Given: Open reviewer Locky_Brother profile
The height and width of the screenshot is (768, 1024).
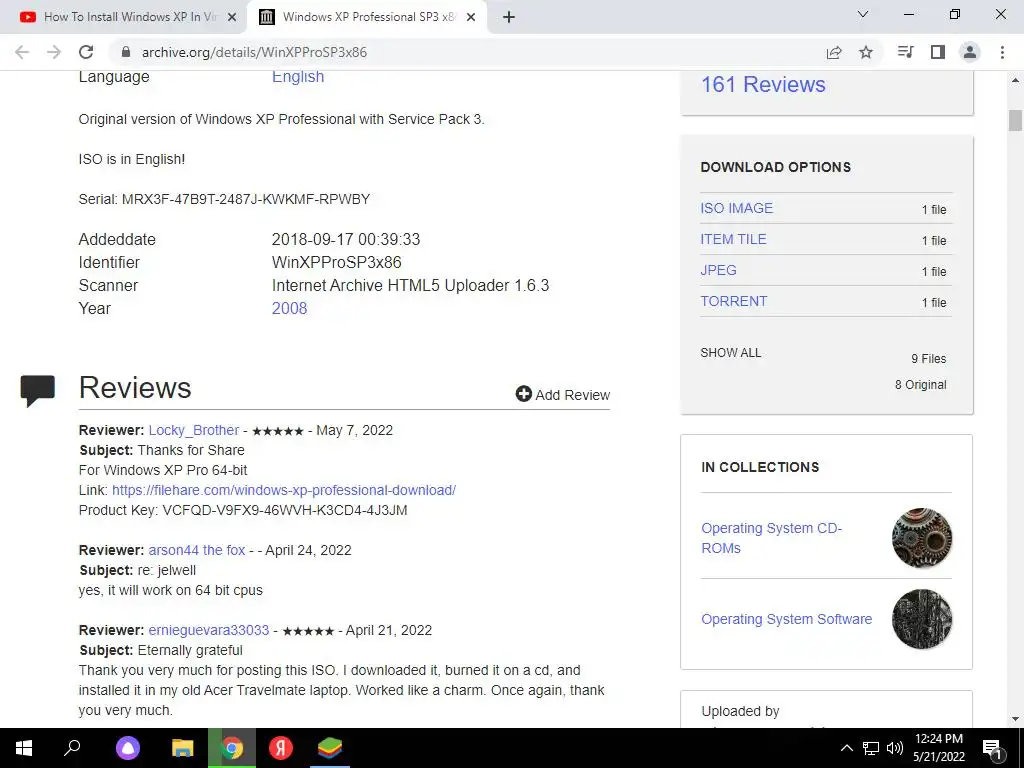Looking at the screenshot, I should click(x=194, y=430).
